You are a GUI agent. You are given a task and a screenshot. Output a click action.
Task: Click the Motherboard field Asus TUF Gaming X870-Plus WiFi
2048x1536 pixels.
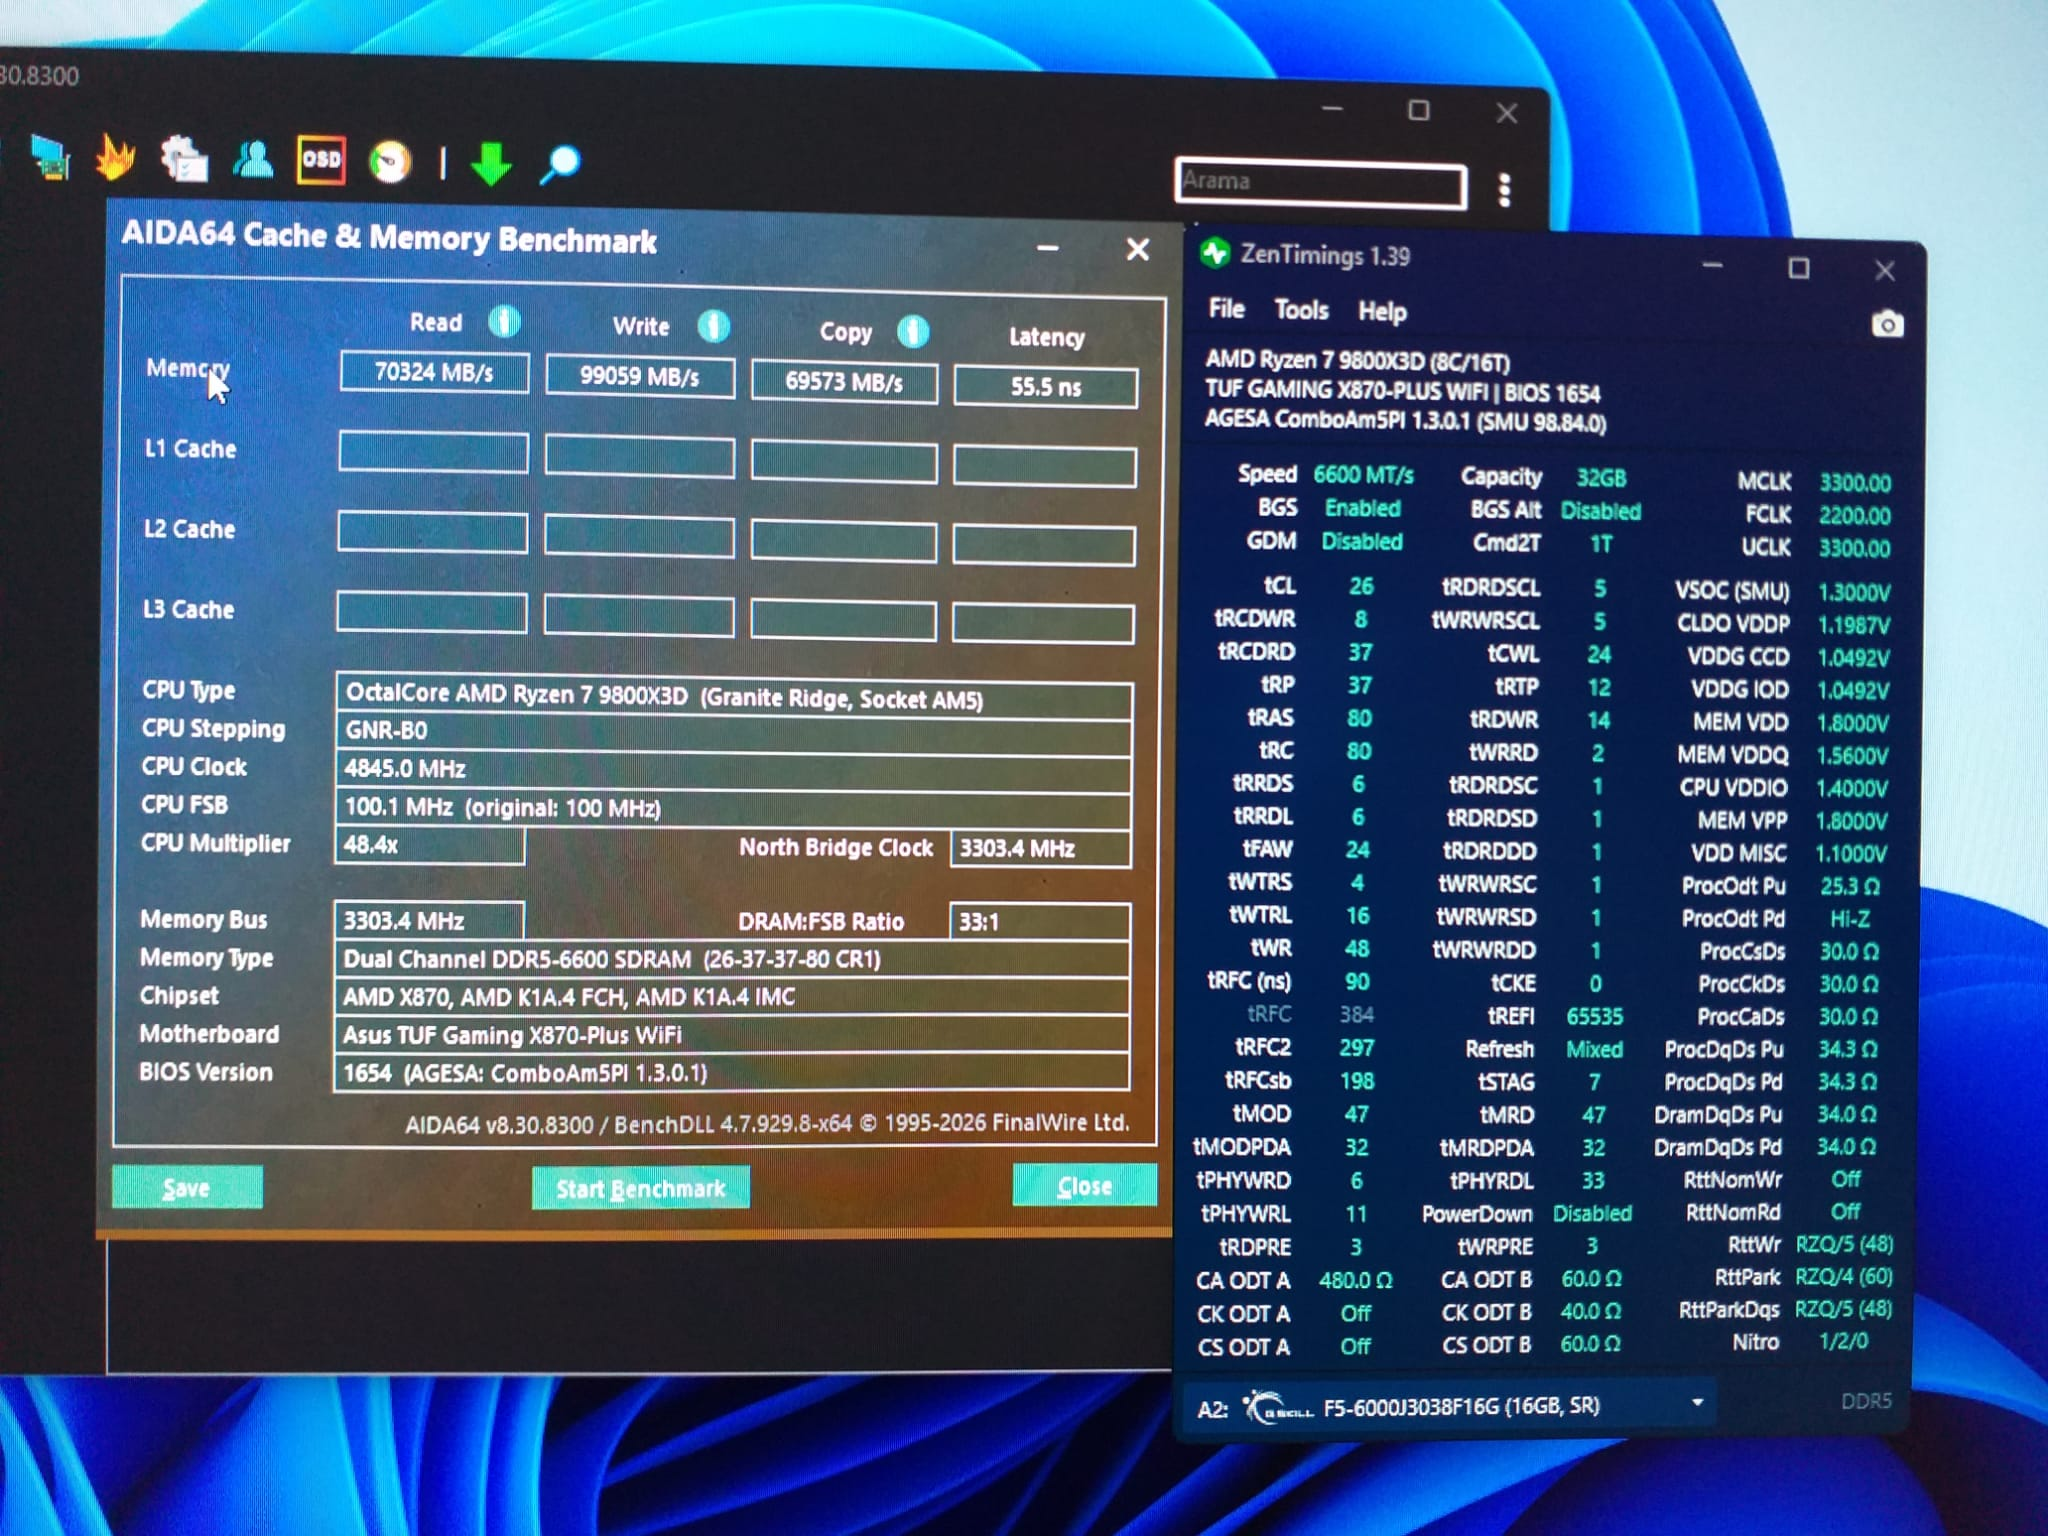pos(732,1035)
